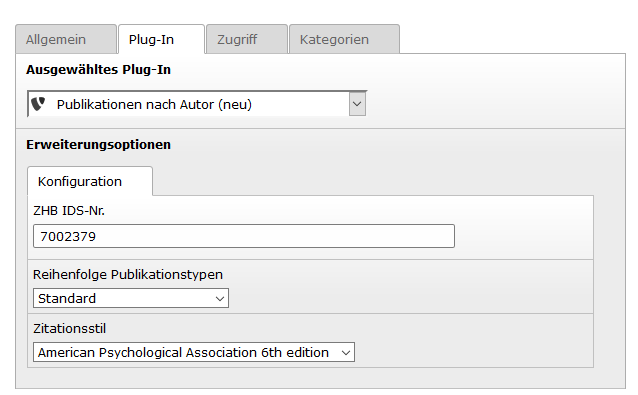Select the Konfiguration sub-tab
This screenshot has height=395, width=638.
pyautogui.click(x=90, y=181)
